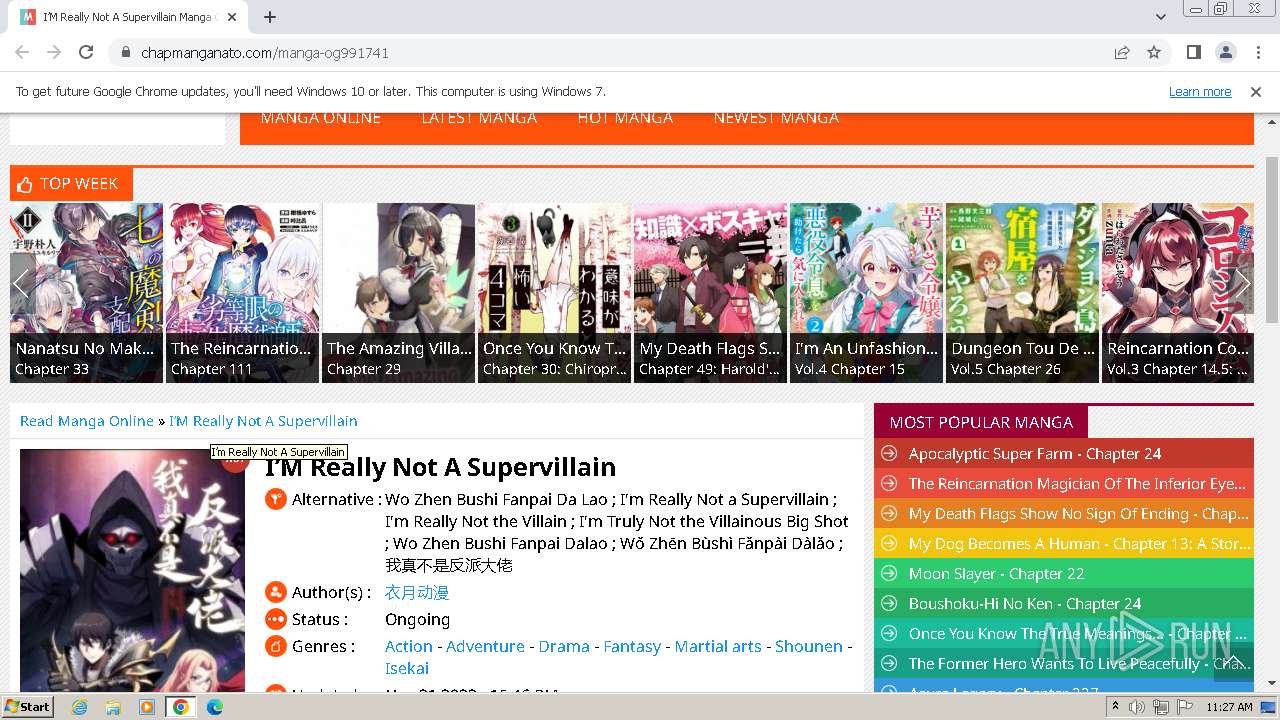This screenshot has height=720, width=1280.
Task: Jump to page top with up-arrow button
Action: (x=1233, y=661)
